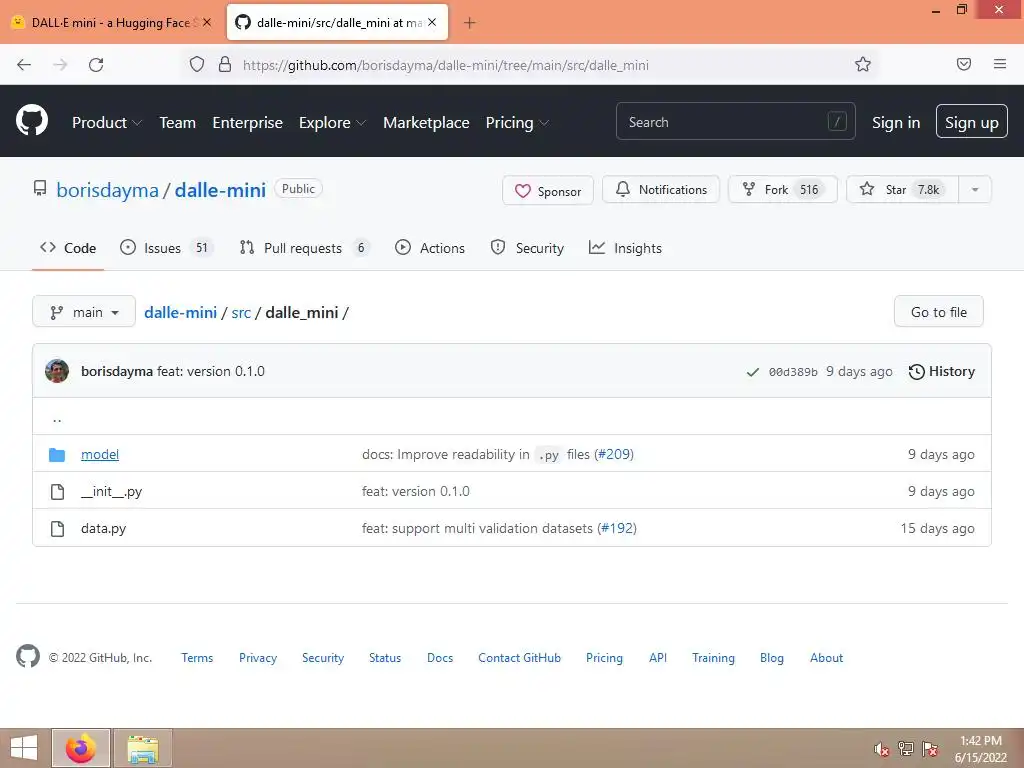This screenshot has width=1024, height=768.
Task: Click the network tray icon
Action: coord(906,749)
